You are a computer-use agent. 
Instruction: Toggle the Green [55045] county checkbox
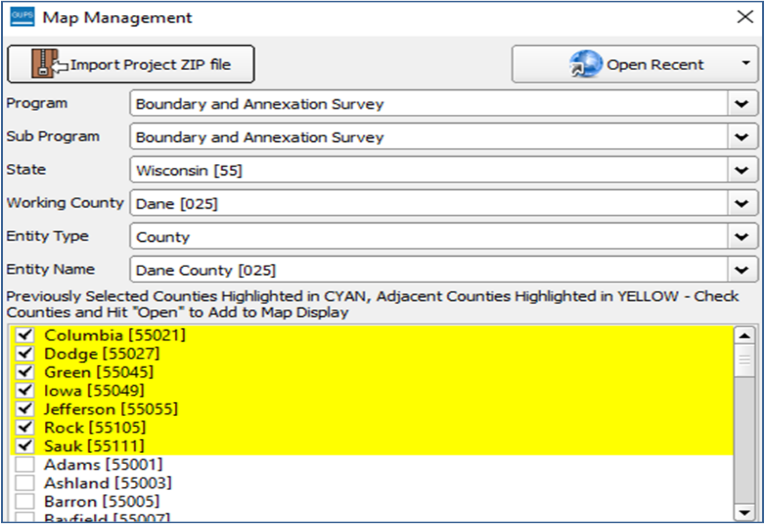point(25,372)
